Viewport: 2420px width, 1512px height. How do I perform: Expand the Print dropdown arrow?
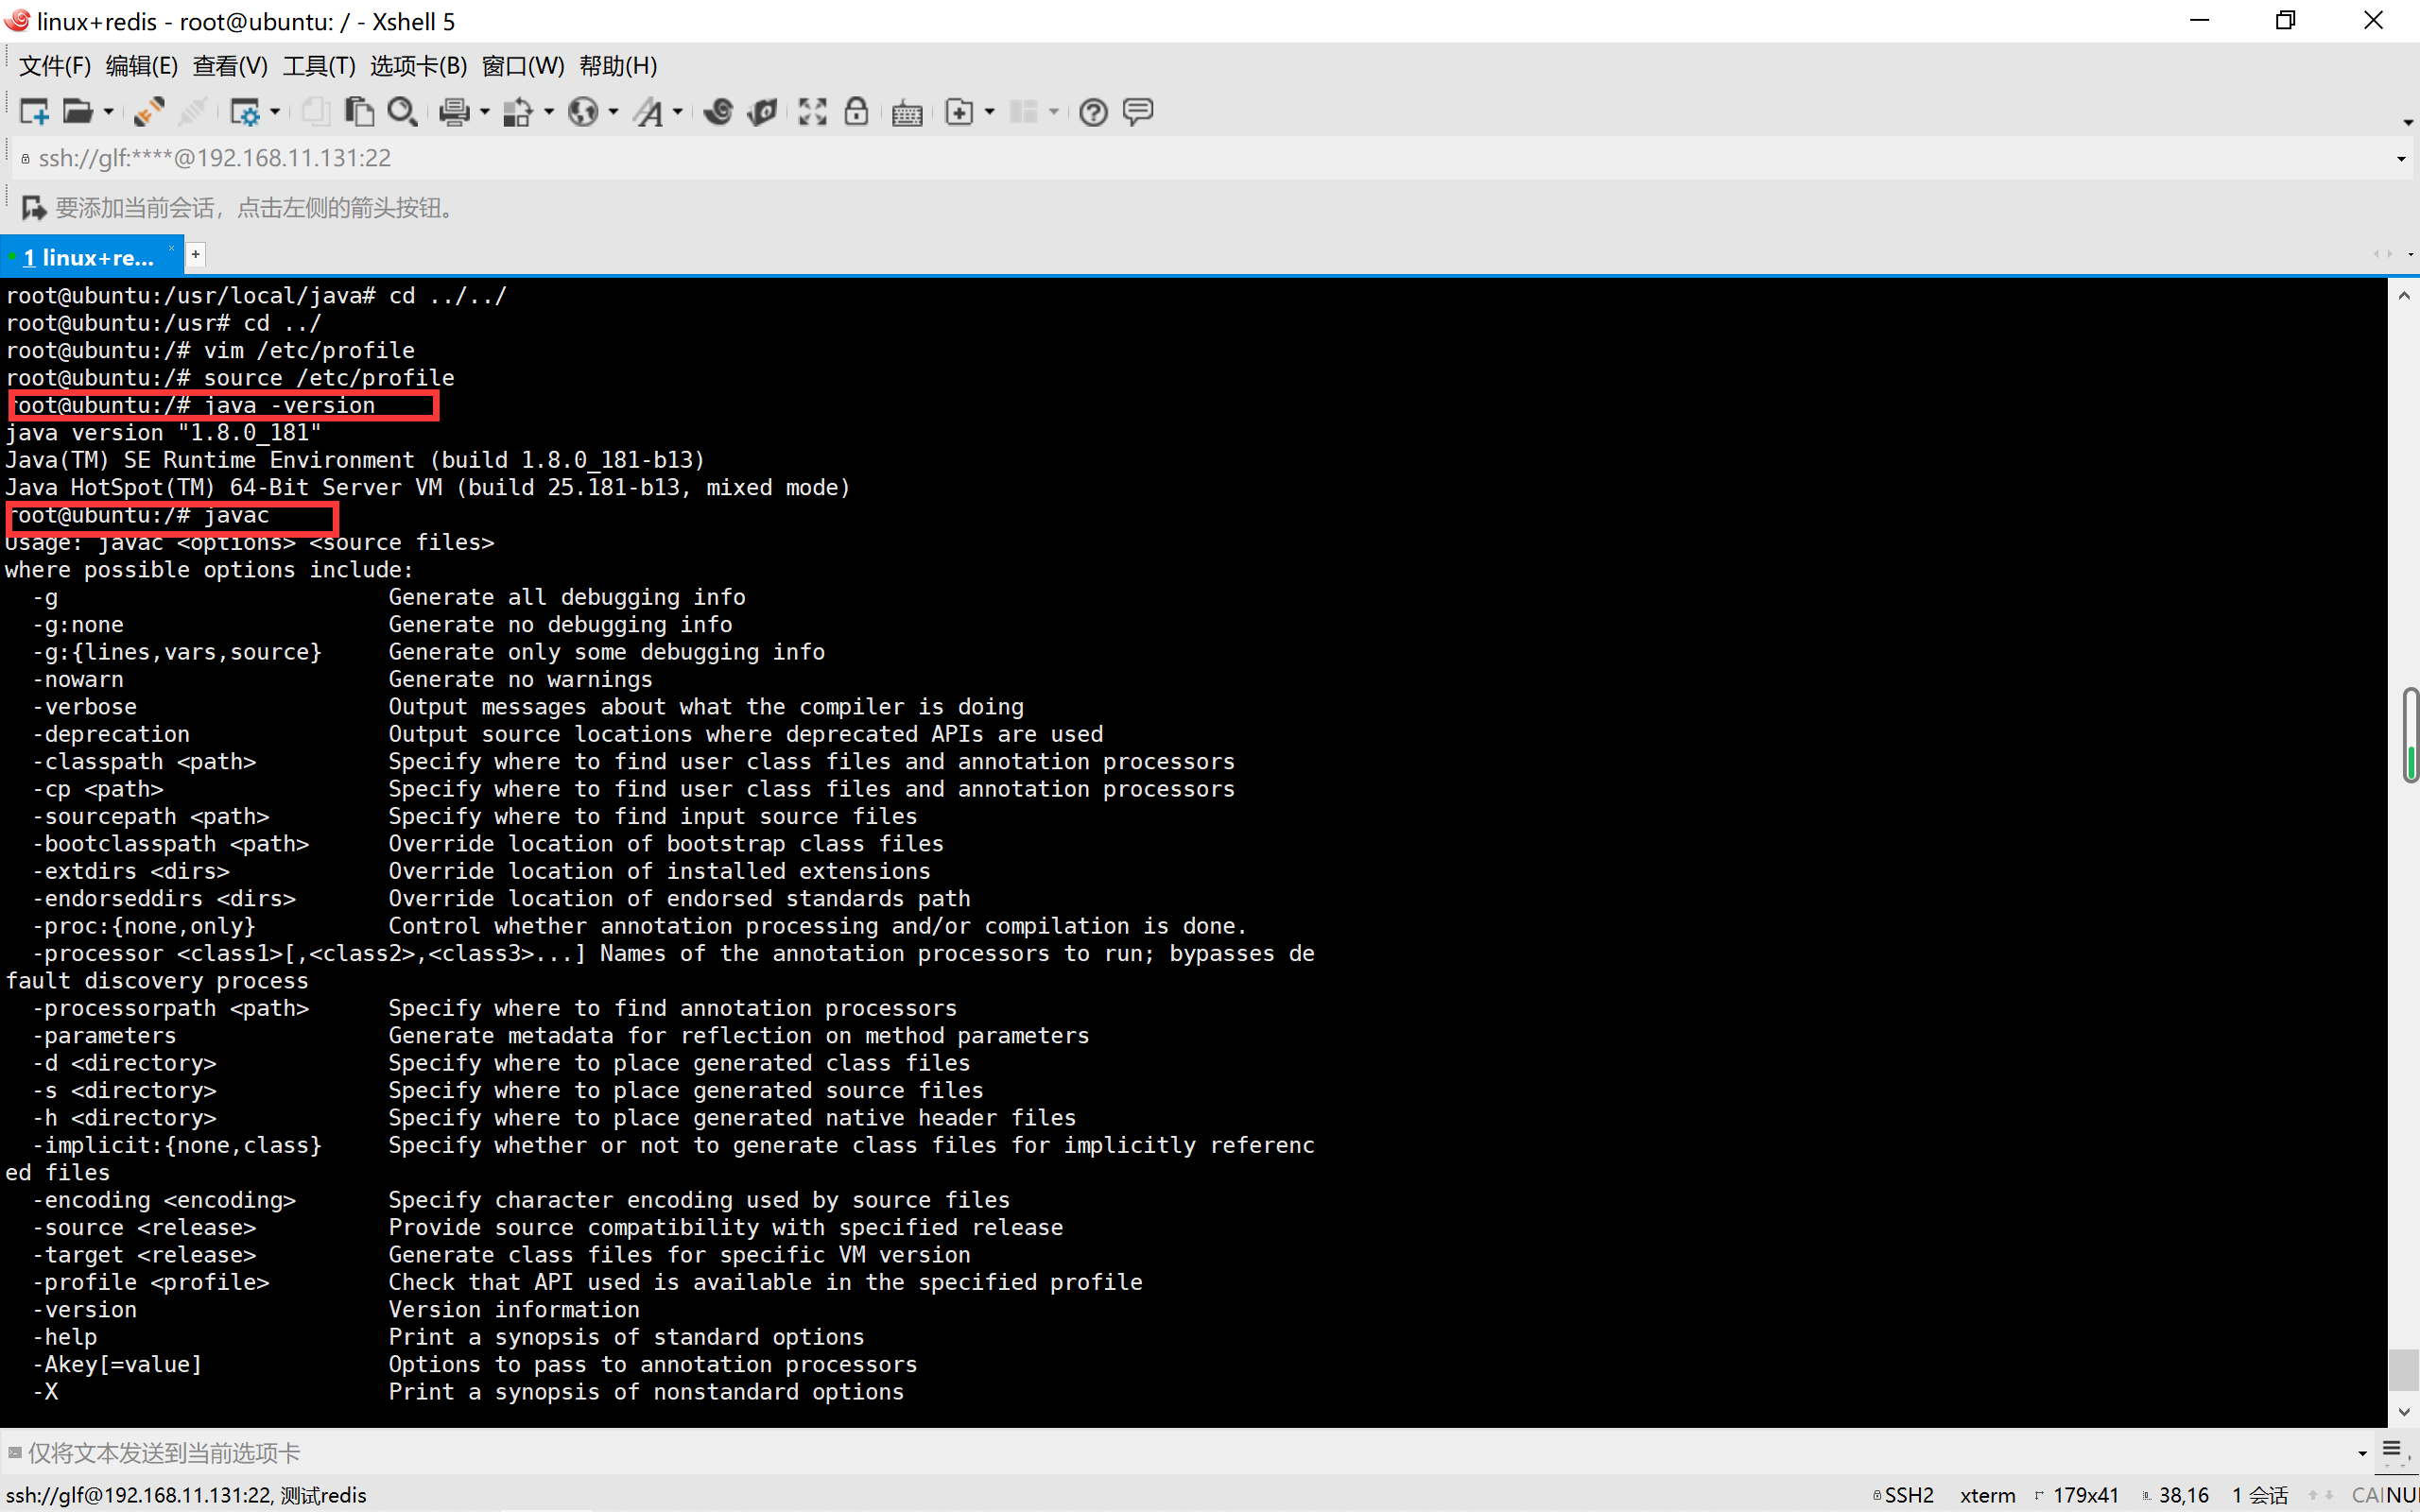click(485, 112)
